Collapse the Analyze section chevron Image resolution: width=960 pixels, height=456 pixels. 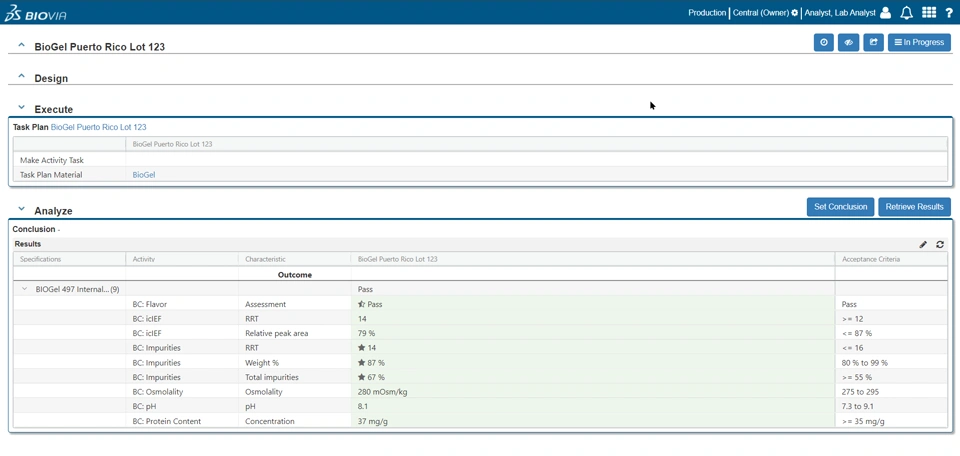(x=21, y=209)
